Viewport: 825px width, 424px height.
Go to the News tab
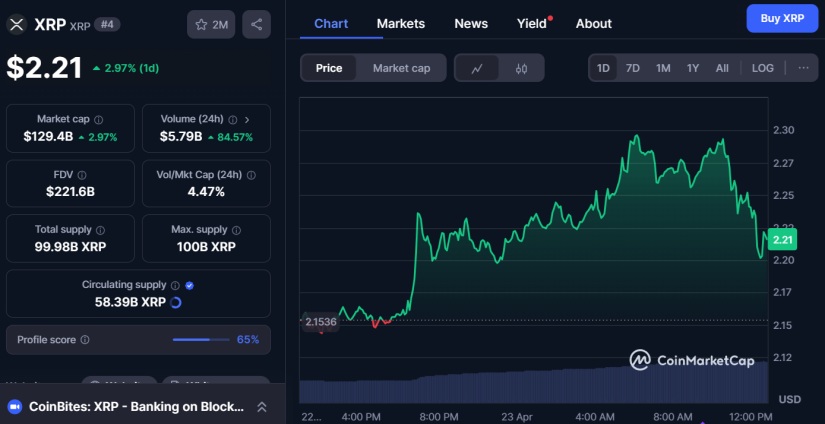tap(471, 23)
